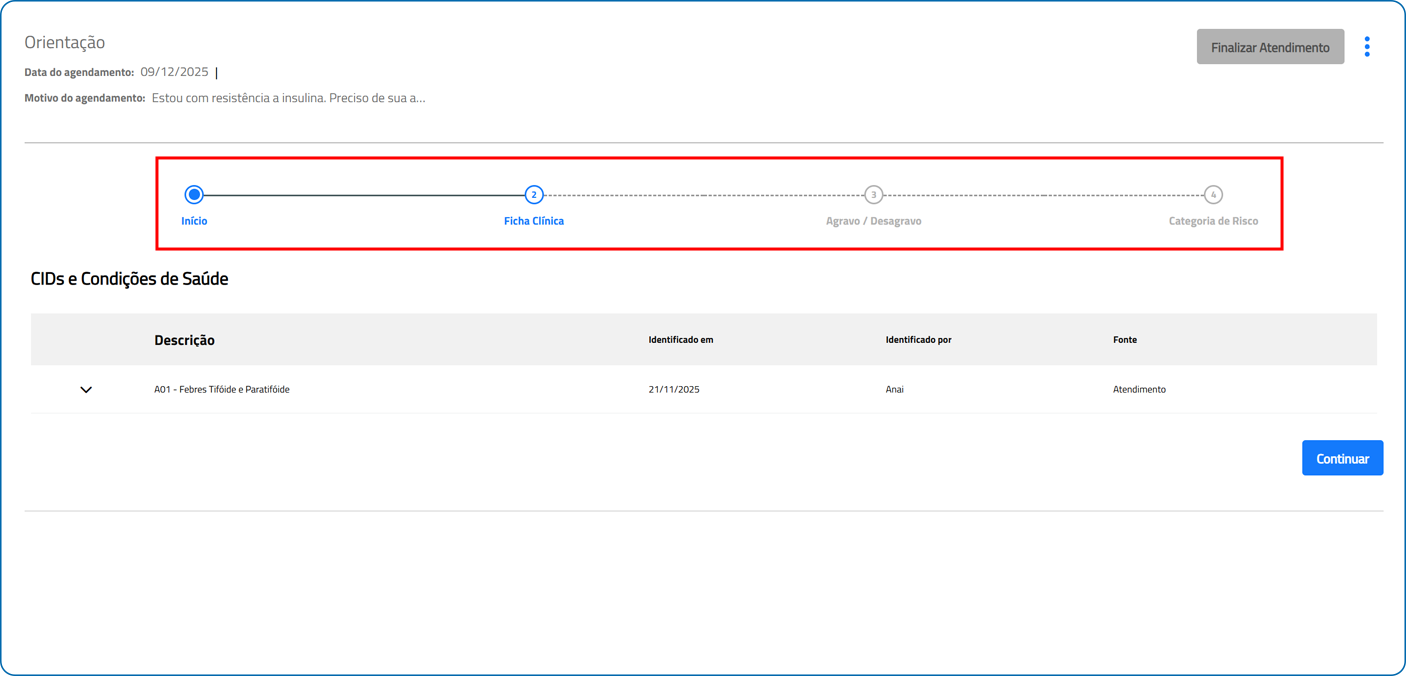Click the Continuar button

pos(1342,458)
